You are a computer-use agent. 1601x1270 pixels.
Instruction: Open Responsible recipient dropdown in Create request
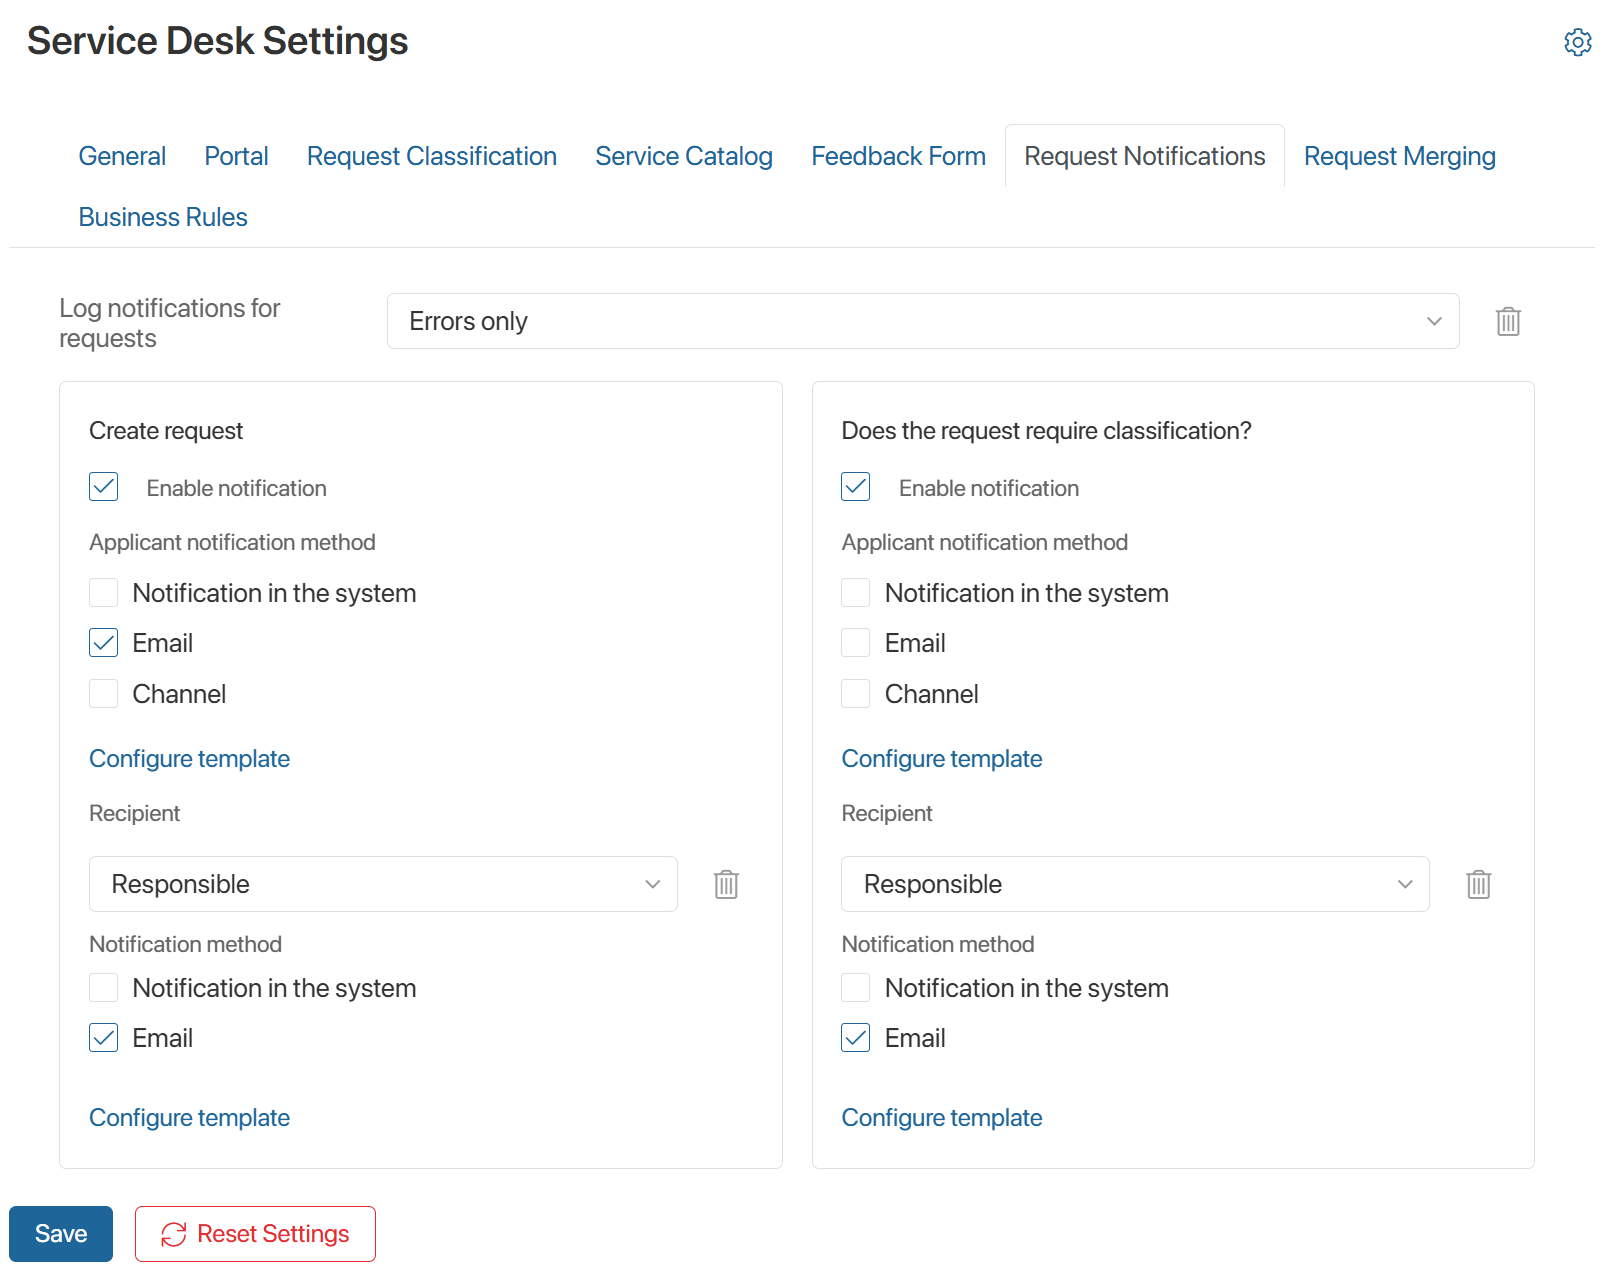(383, 884)
